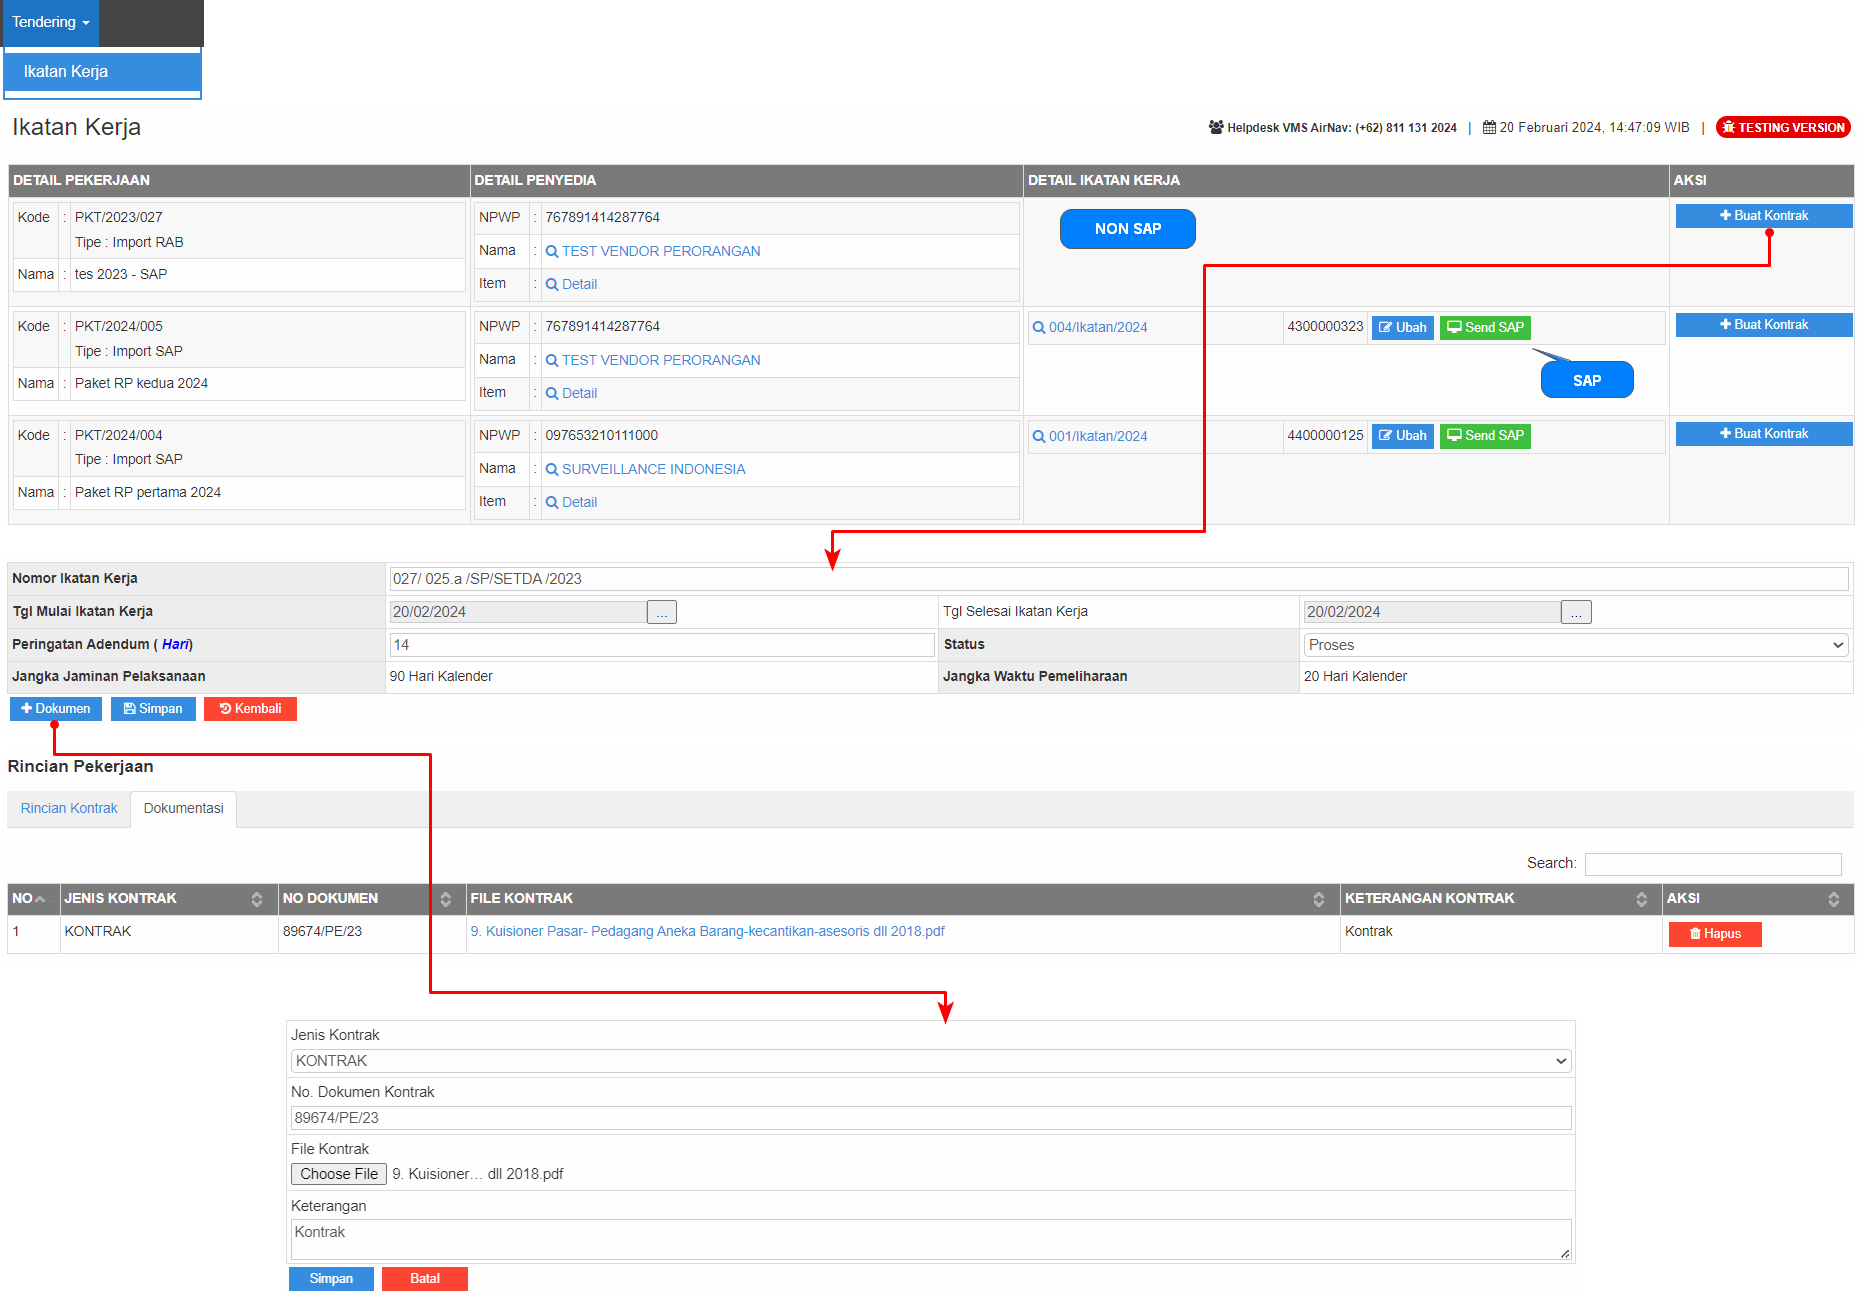This screenshot has height=1297, width=1860.
Task: Send 001/Ikatan/2024 to SAP
Action: point(1484,436)
